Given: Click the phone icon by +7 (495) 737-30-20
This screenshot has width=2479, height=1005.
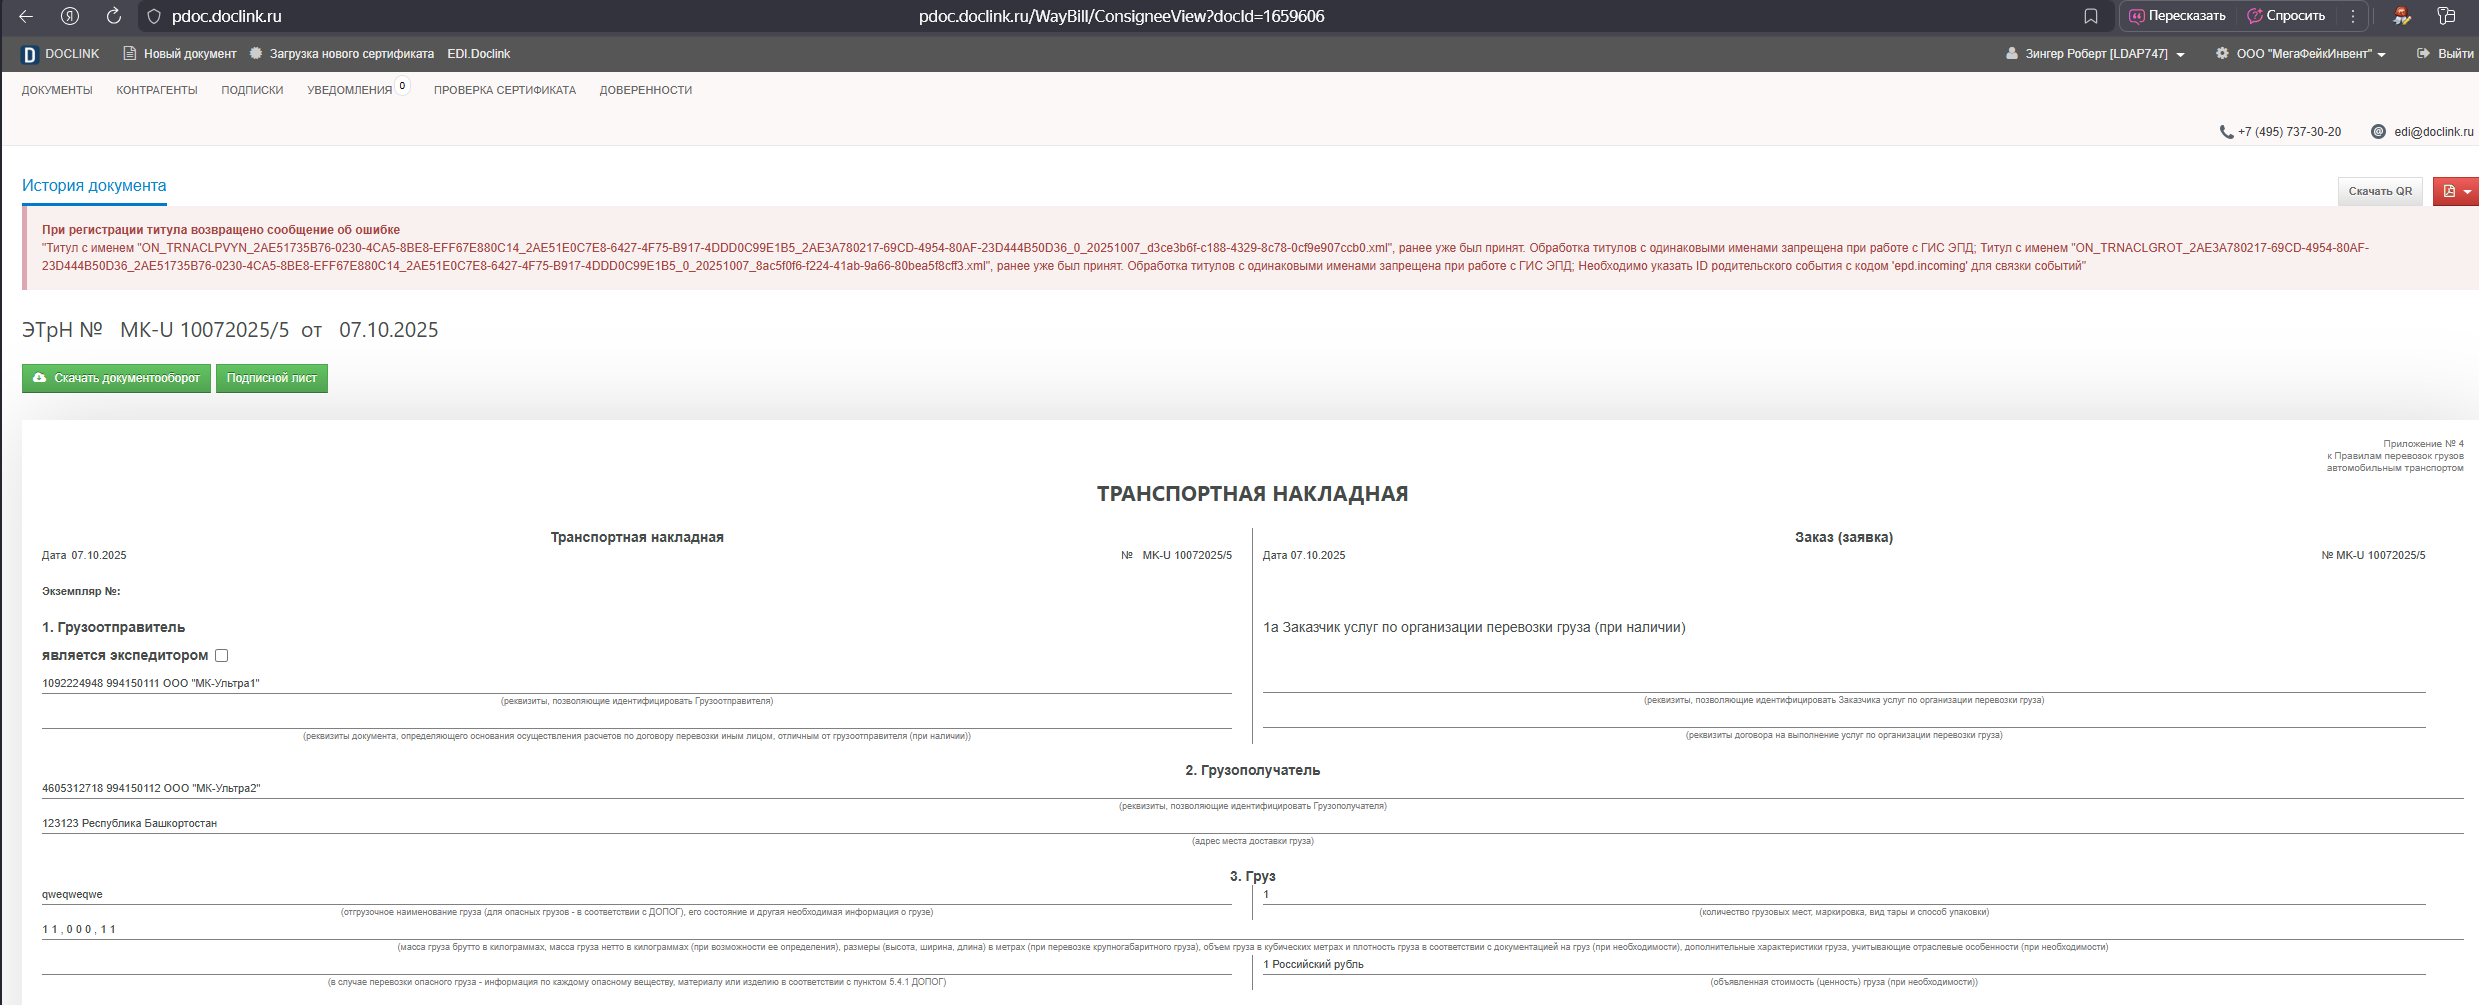Looking at the screenshot, I should 2226,132.
